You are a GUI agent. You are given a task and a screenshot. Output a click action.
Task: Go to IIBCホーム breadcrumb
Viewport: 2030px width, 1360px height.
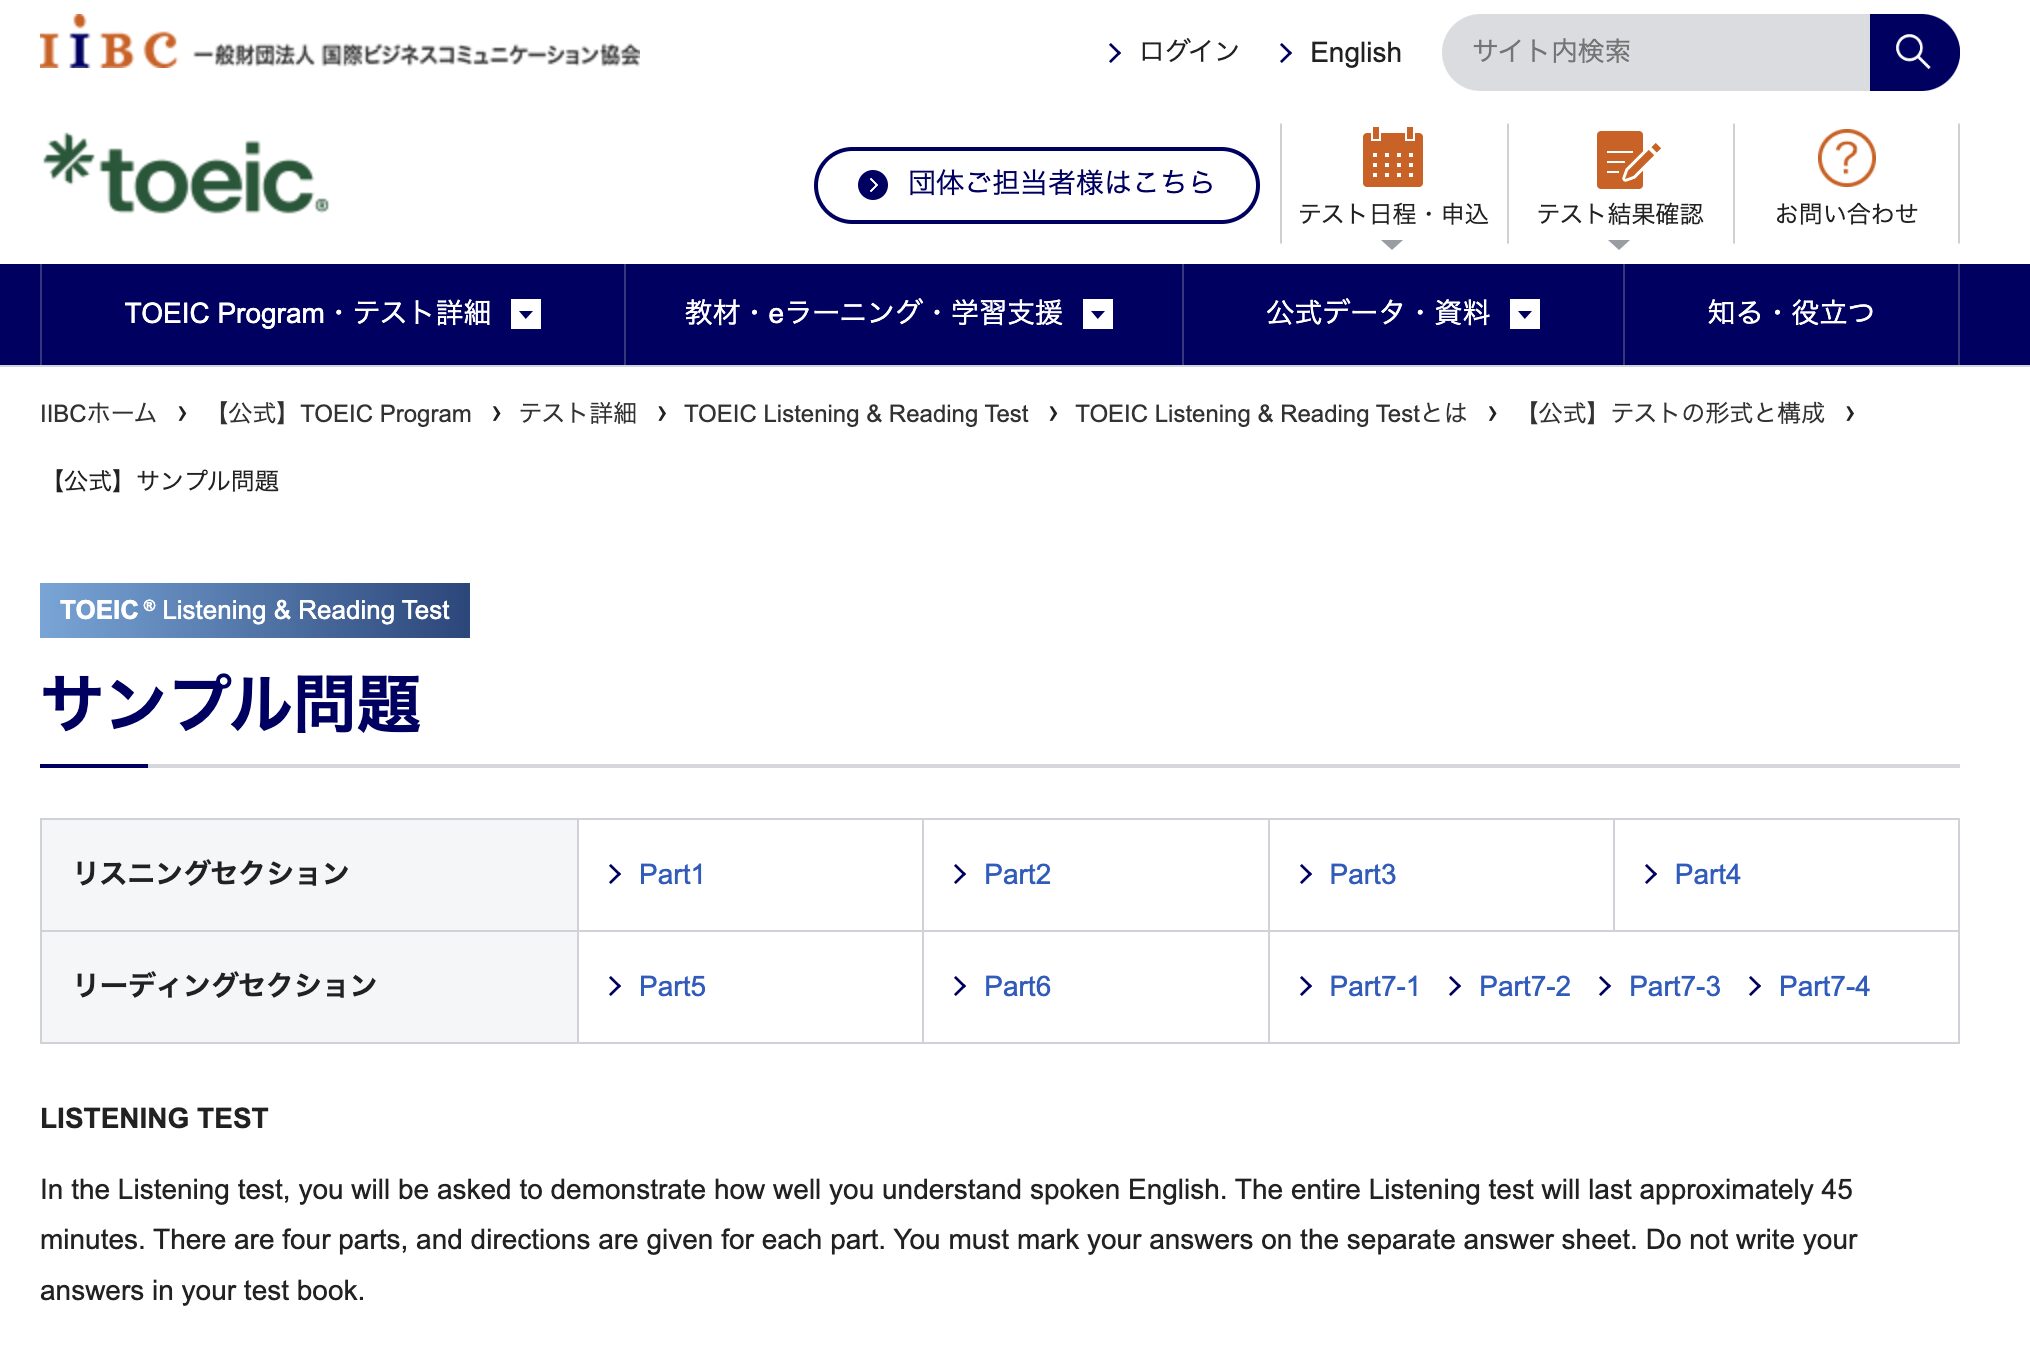98,414
